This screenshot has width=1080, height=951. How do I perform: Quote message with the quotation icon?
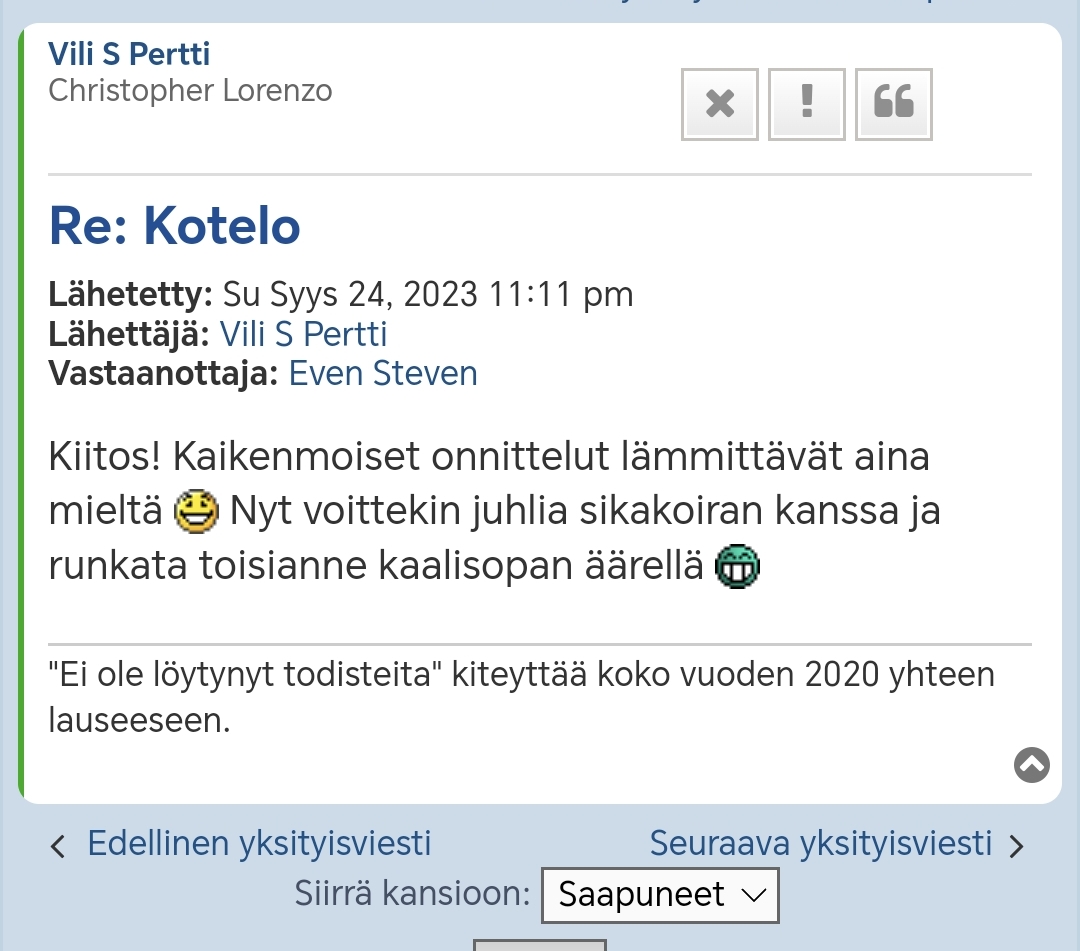(893, 105)
